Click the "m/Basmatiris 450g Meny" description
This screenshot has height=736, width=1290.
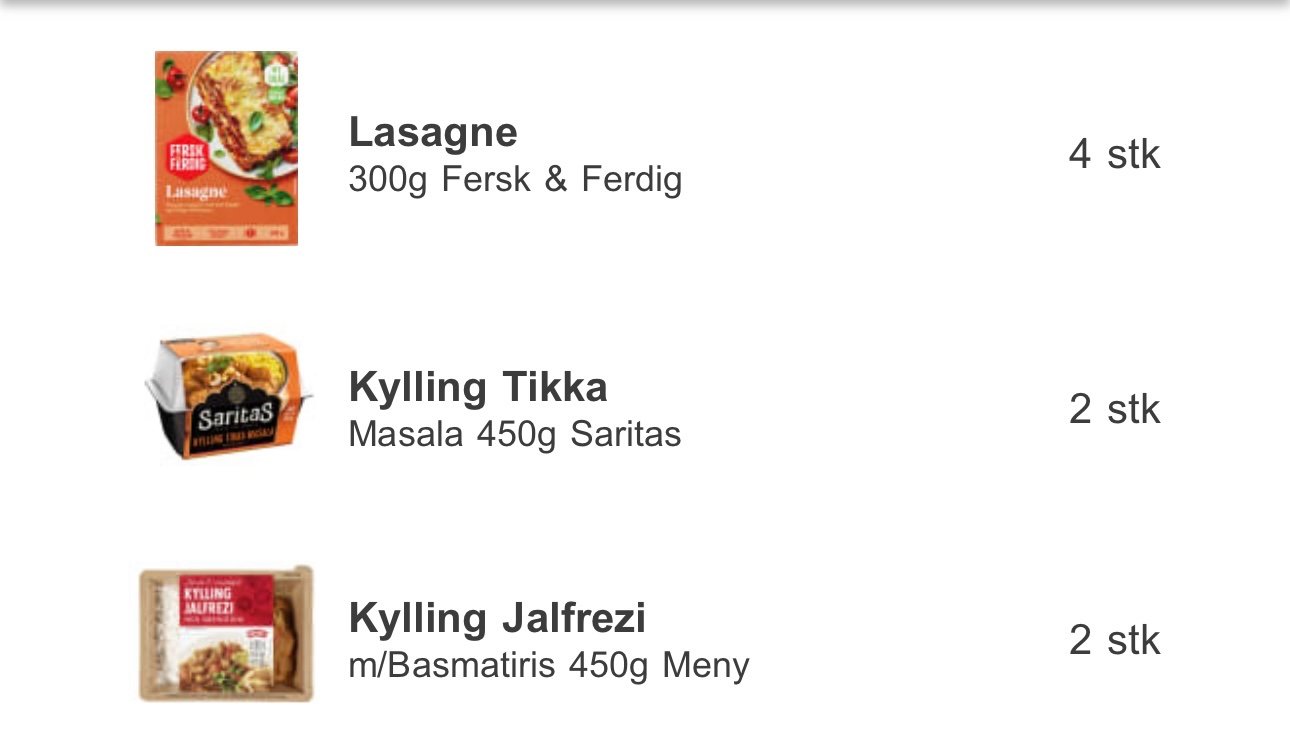click(549, 665)
